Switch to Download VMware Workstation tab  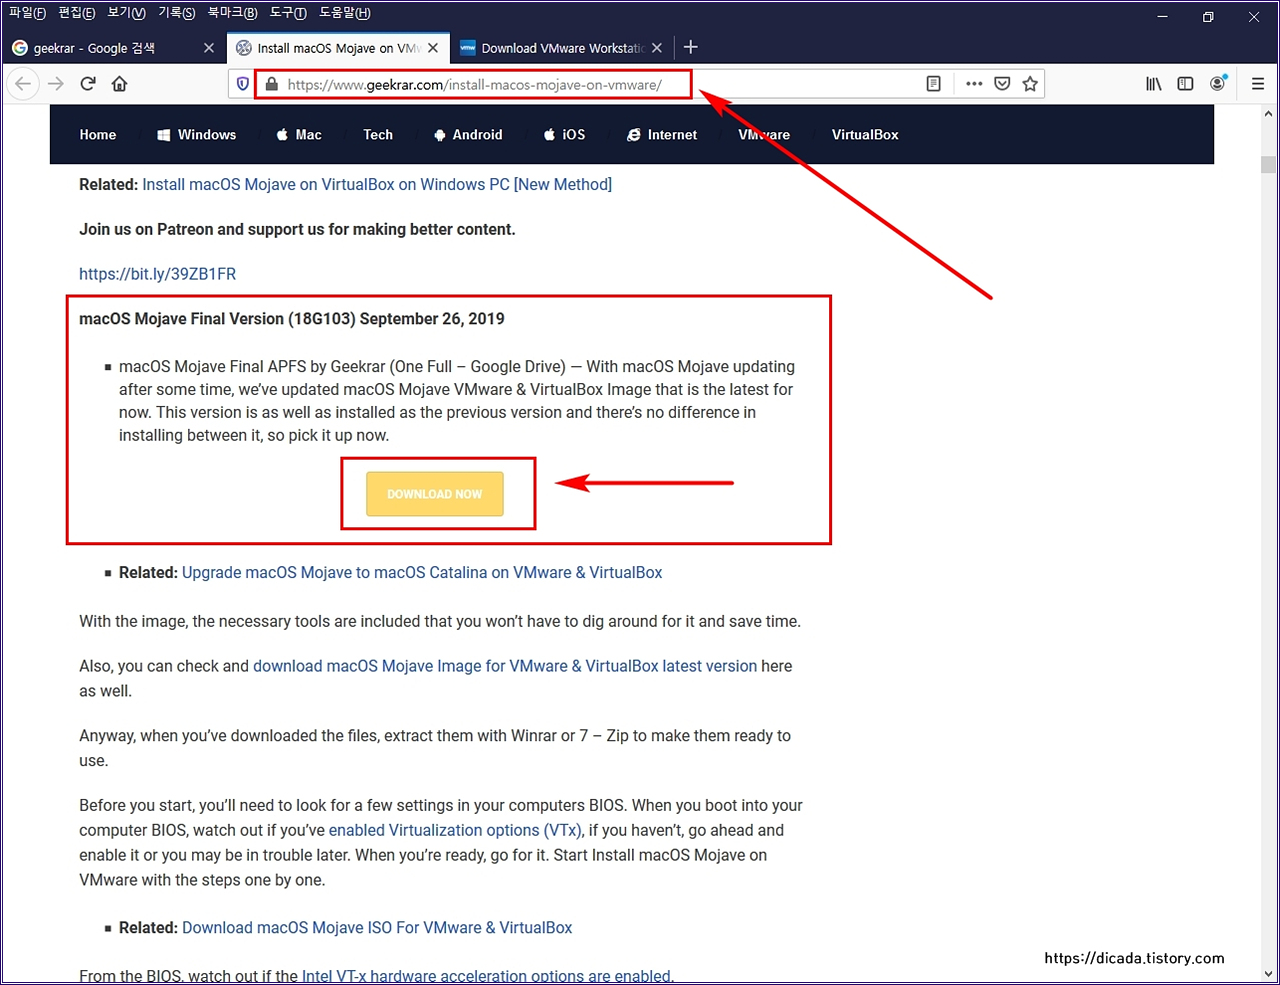click(561, 48)
